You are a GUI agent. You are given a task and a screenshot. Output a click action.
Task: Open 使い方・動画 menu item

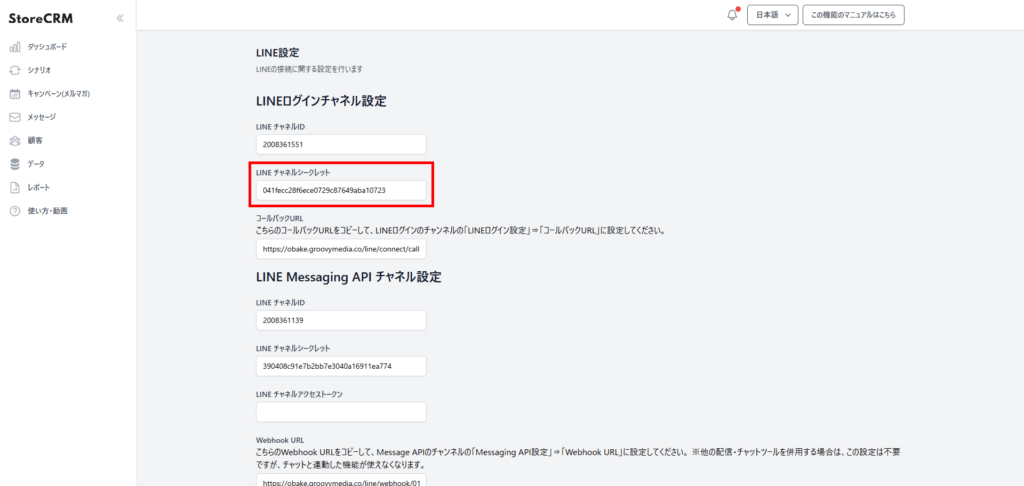(48, 211)
